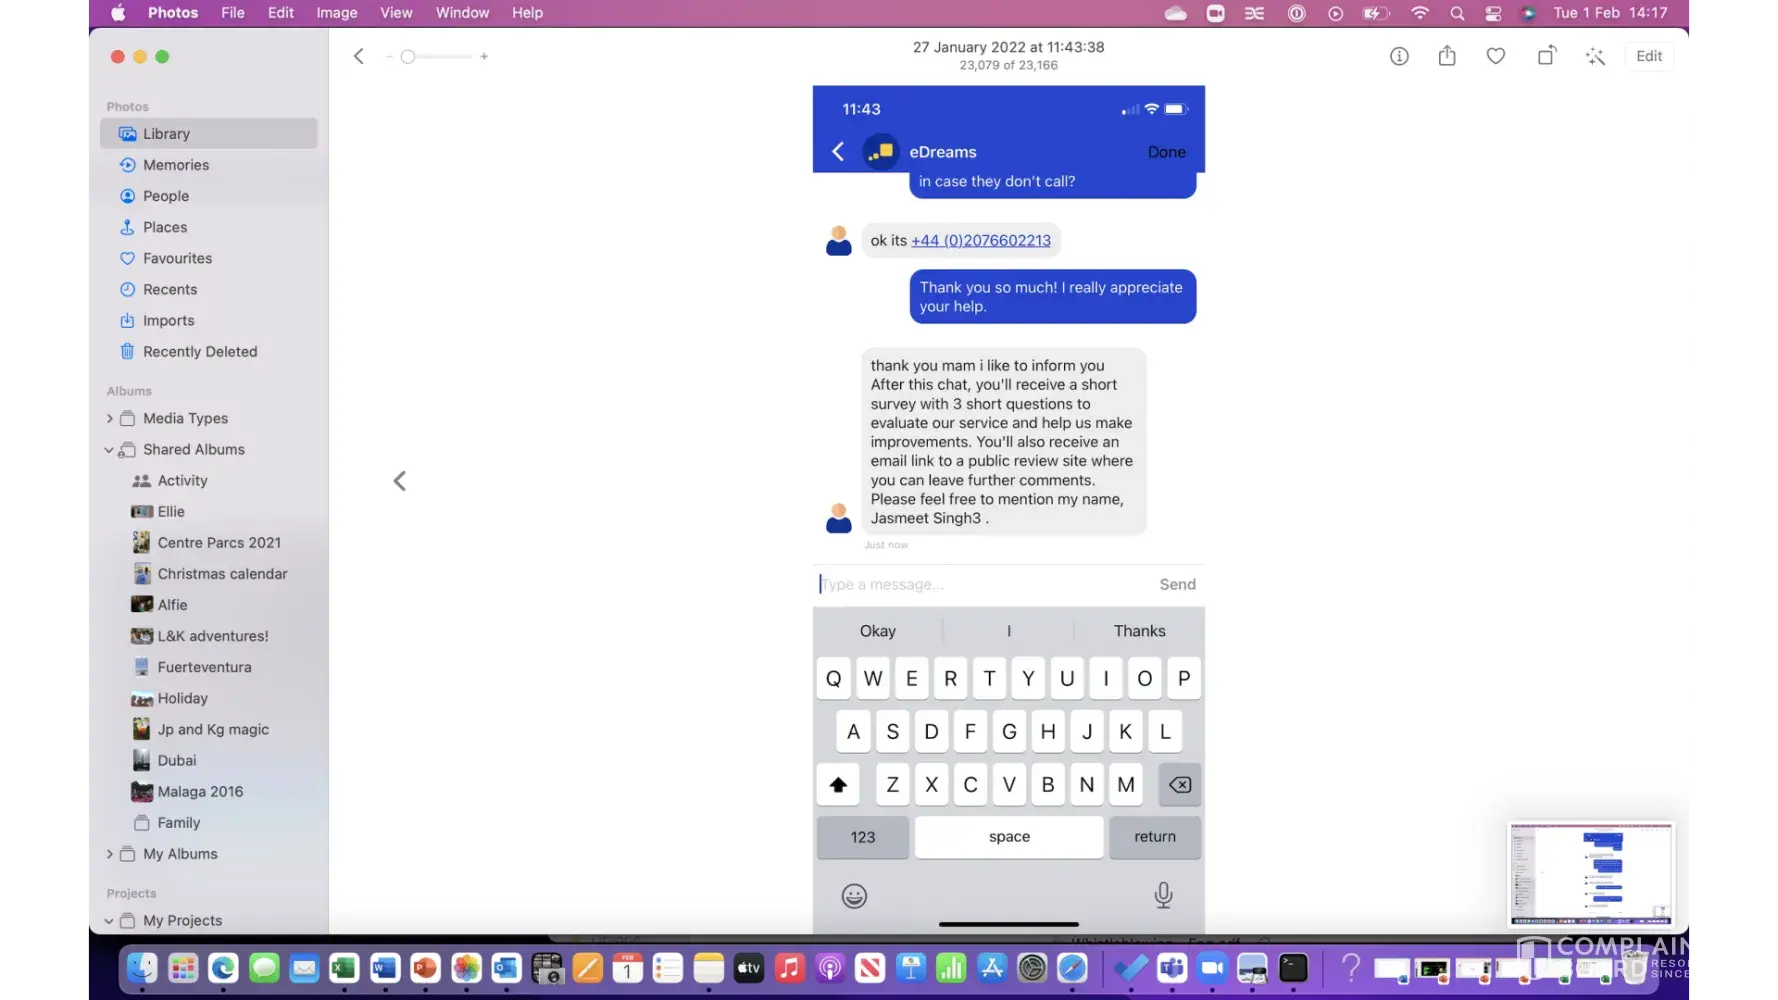Collapse the Shared Albums group
This screenshot has height=1000, width=1778.
(109, 450)
